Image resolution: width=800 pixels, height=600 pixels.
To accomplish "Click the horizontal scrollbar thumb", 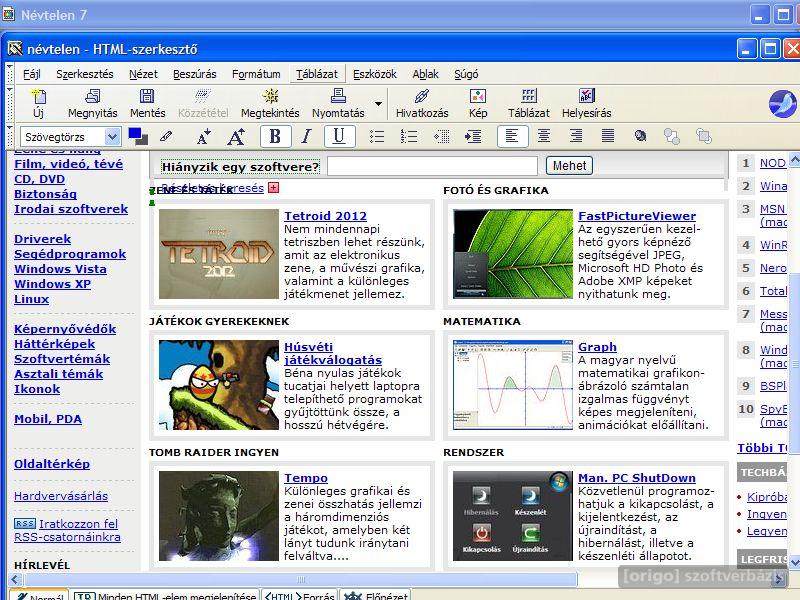I will coord(301,580).
